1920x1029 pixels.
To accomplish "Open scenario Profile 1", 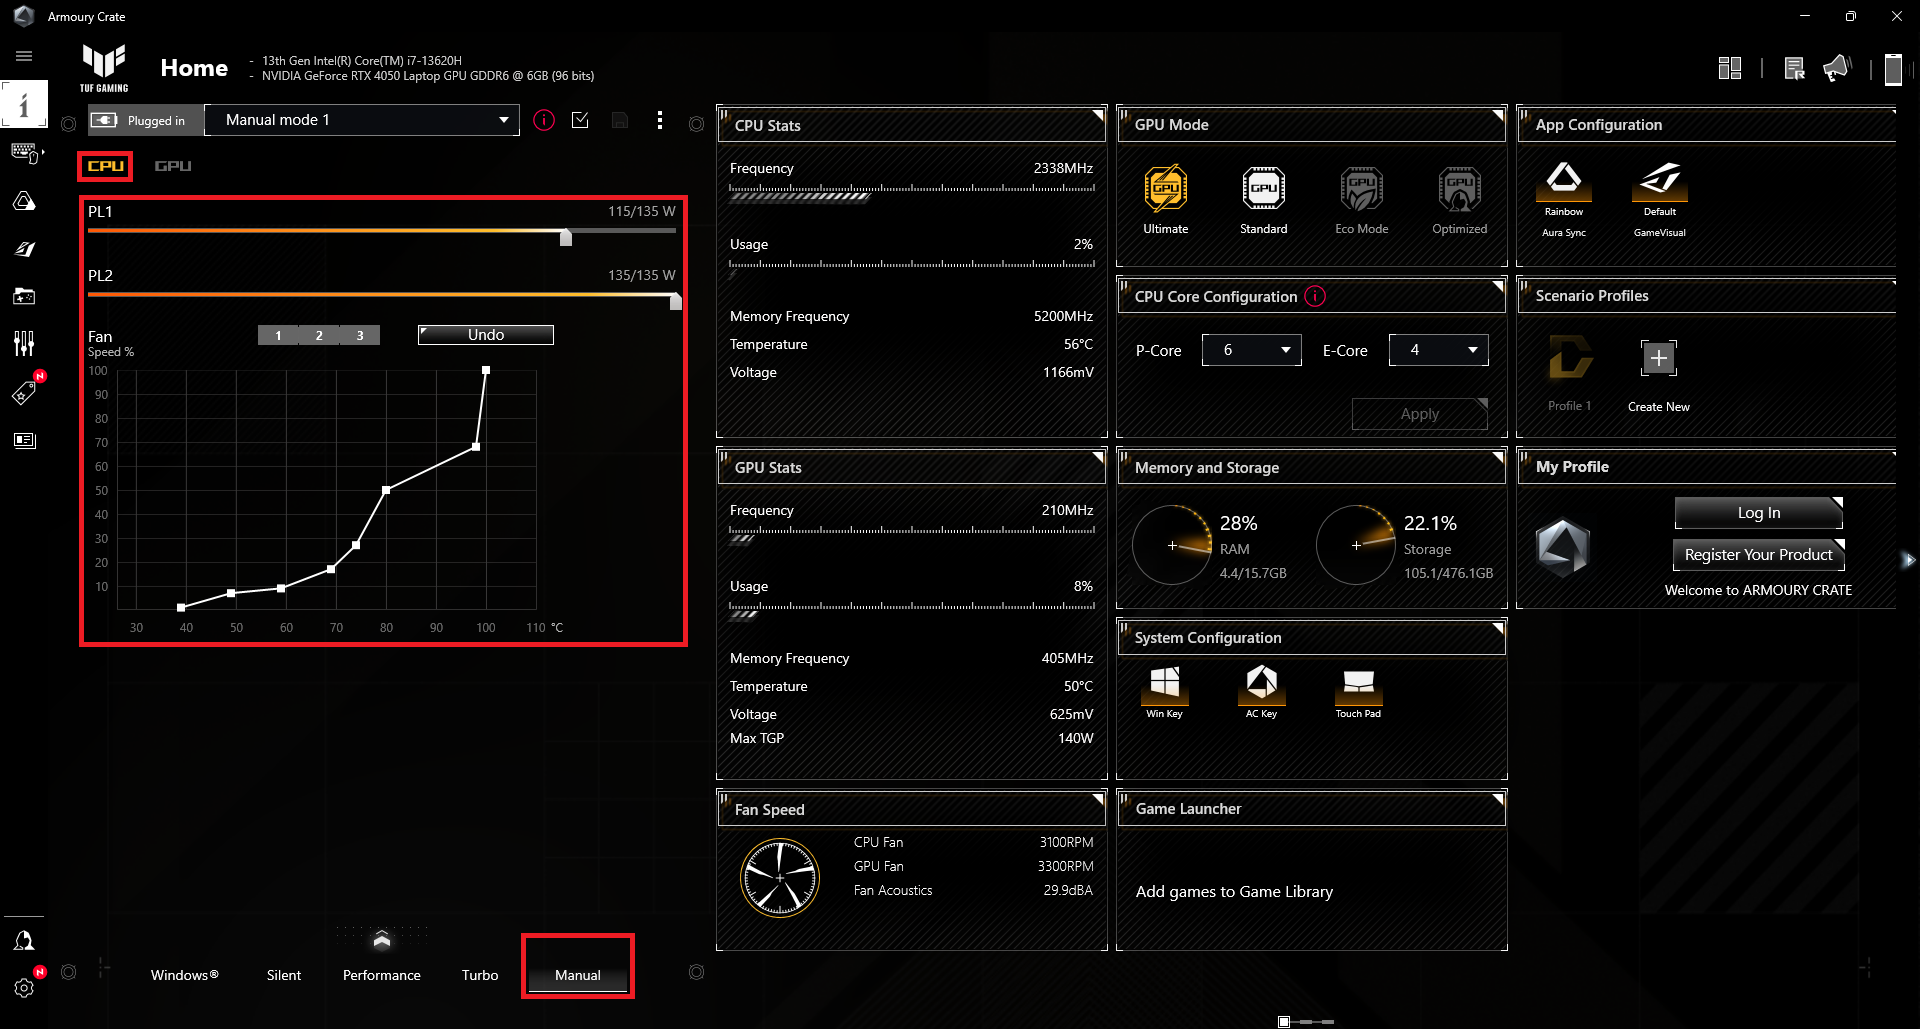I will (x=1570, y=373).
